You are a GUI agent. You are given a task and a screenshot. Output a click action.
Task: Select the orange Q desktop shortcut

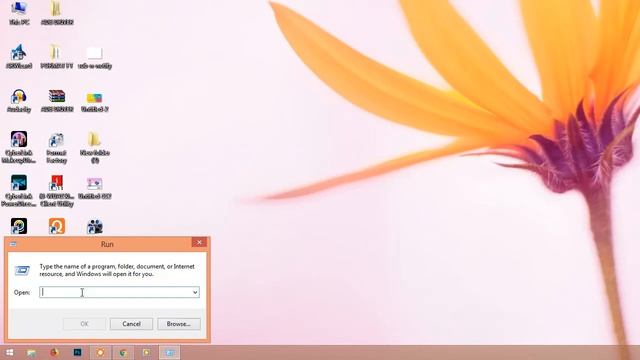tap(57, 226)
